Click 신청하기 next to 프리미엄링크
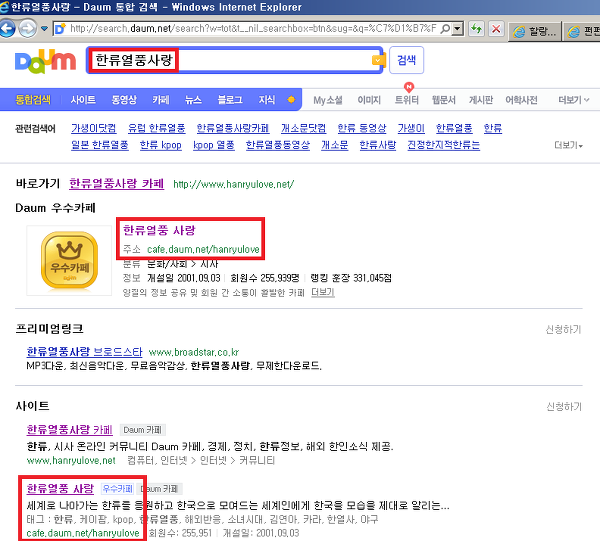 pos(563,329)
